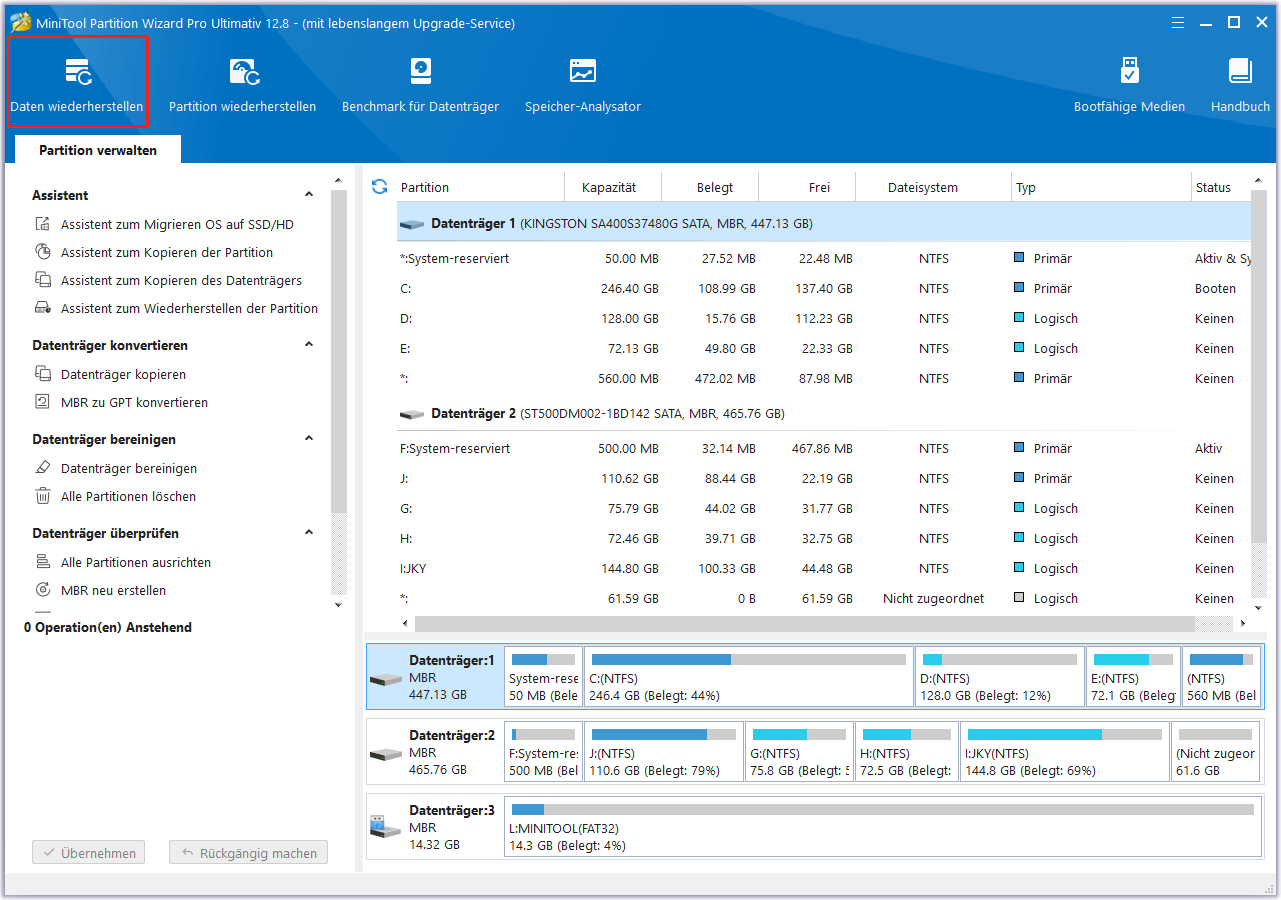Image resolution: width=1281 pixels, height=900 pixels.
Task: Select G:(NTFS) block in disk map
Action: coord(799,751)
